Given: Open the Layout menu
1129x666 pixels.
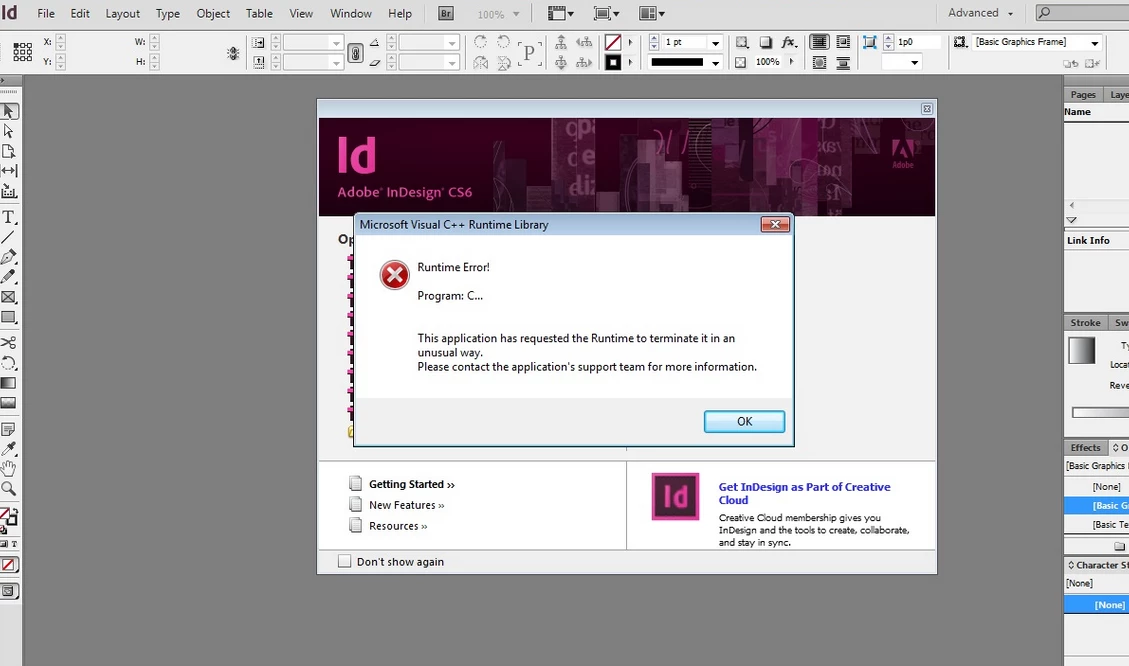Looking at the screenshot, I should (x=122, y=14).
